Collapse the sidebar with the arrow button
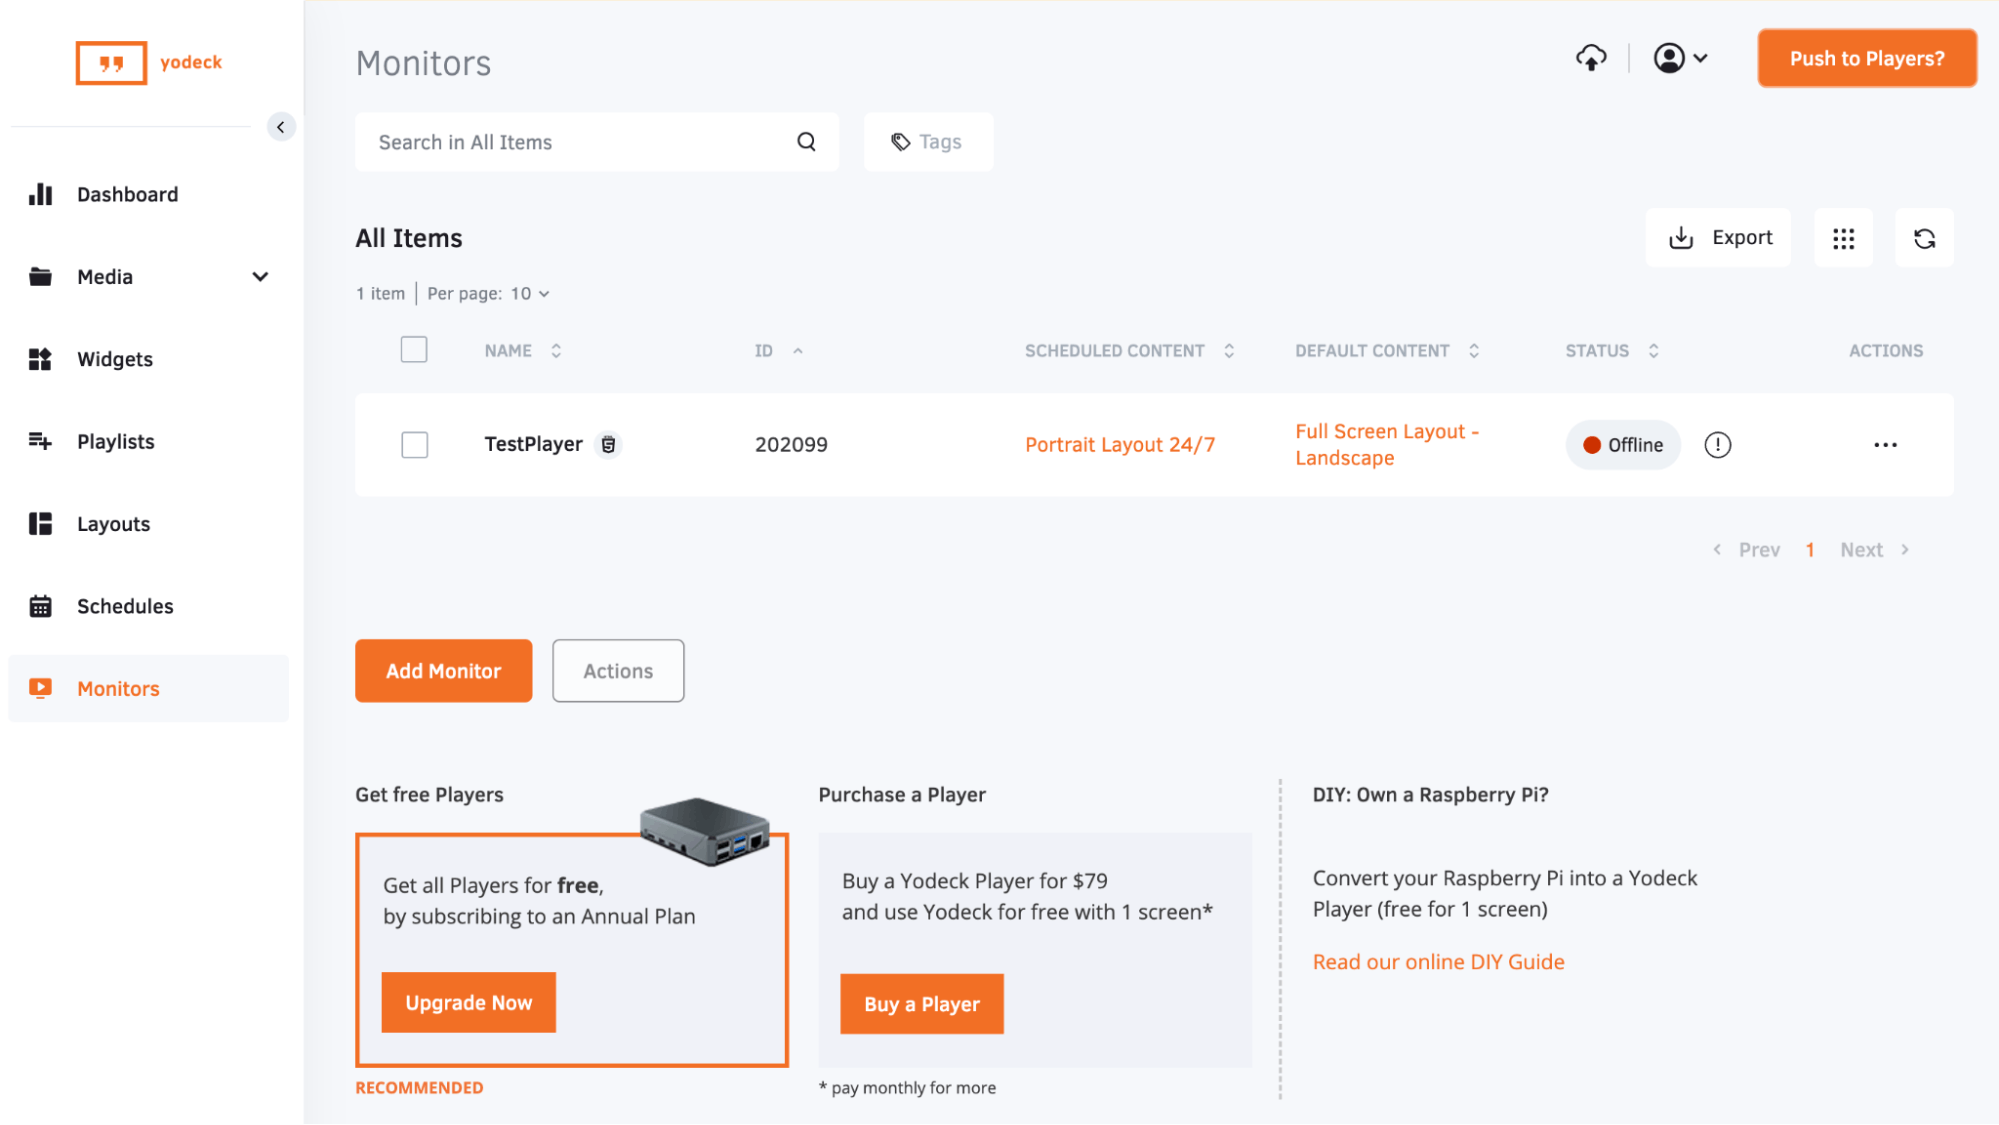Screen dimensions: 1999x1125 click(281, 127)
